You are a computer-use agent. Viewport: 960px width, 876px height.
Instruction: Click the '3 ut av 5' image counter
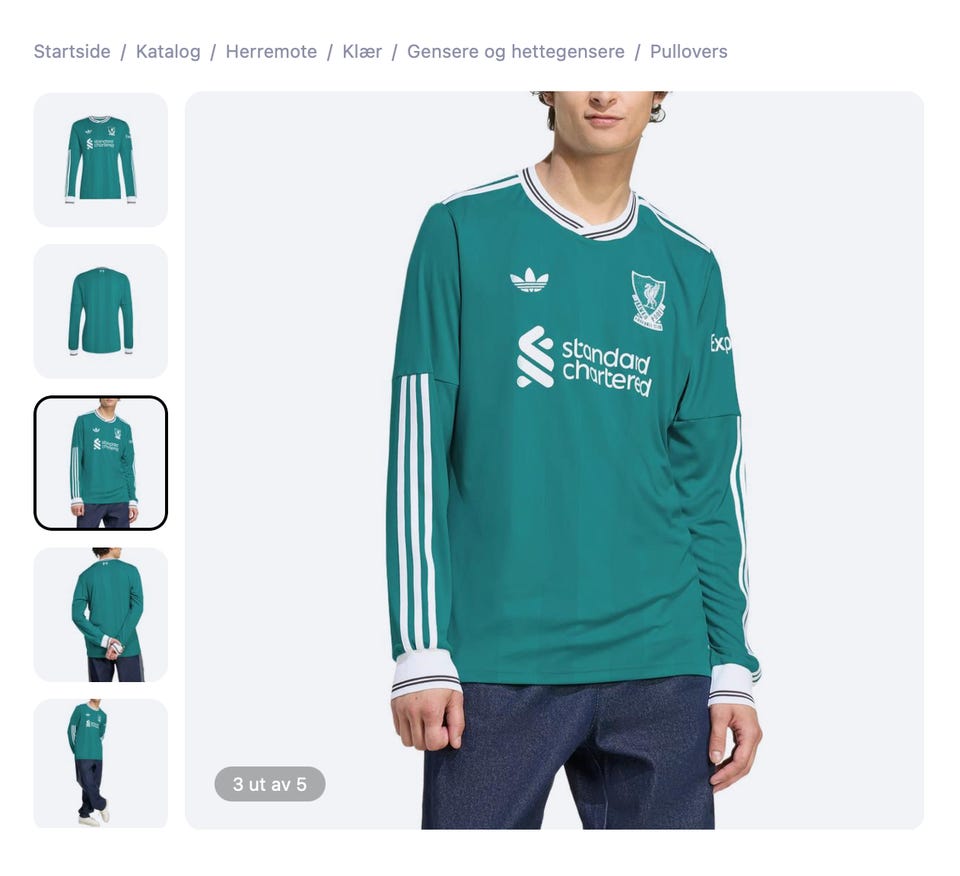click(x=269, y=784)
